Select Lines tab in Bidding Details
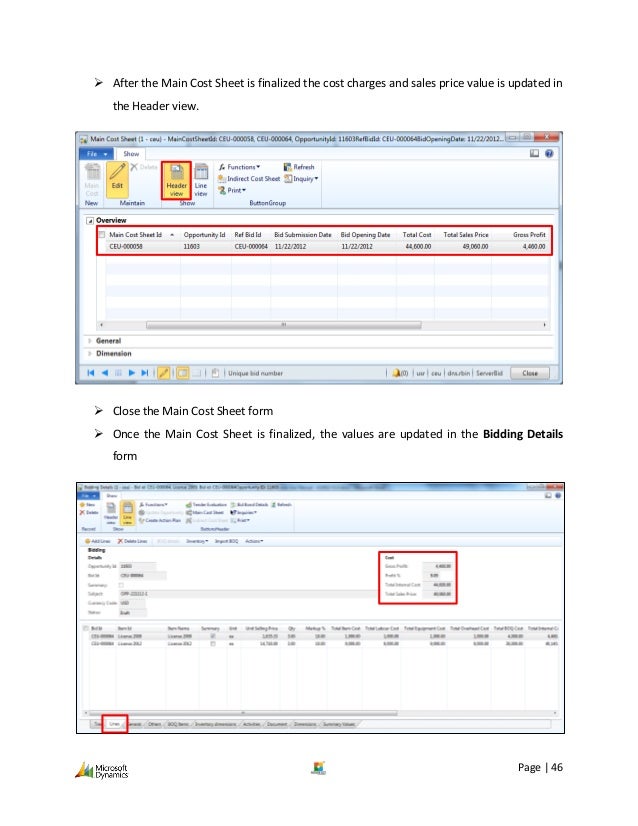 [x=114, y=724]
